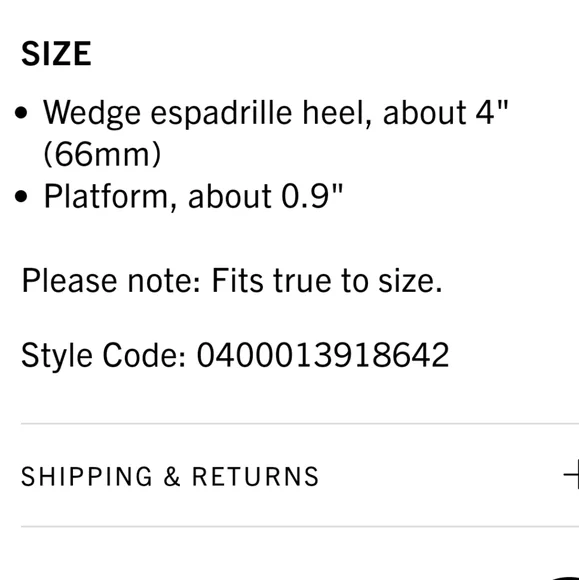Click bullet point beside Platform line
The width and height of the screenshot is (579, 580).
(x=21, y=196)
